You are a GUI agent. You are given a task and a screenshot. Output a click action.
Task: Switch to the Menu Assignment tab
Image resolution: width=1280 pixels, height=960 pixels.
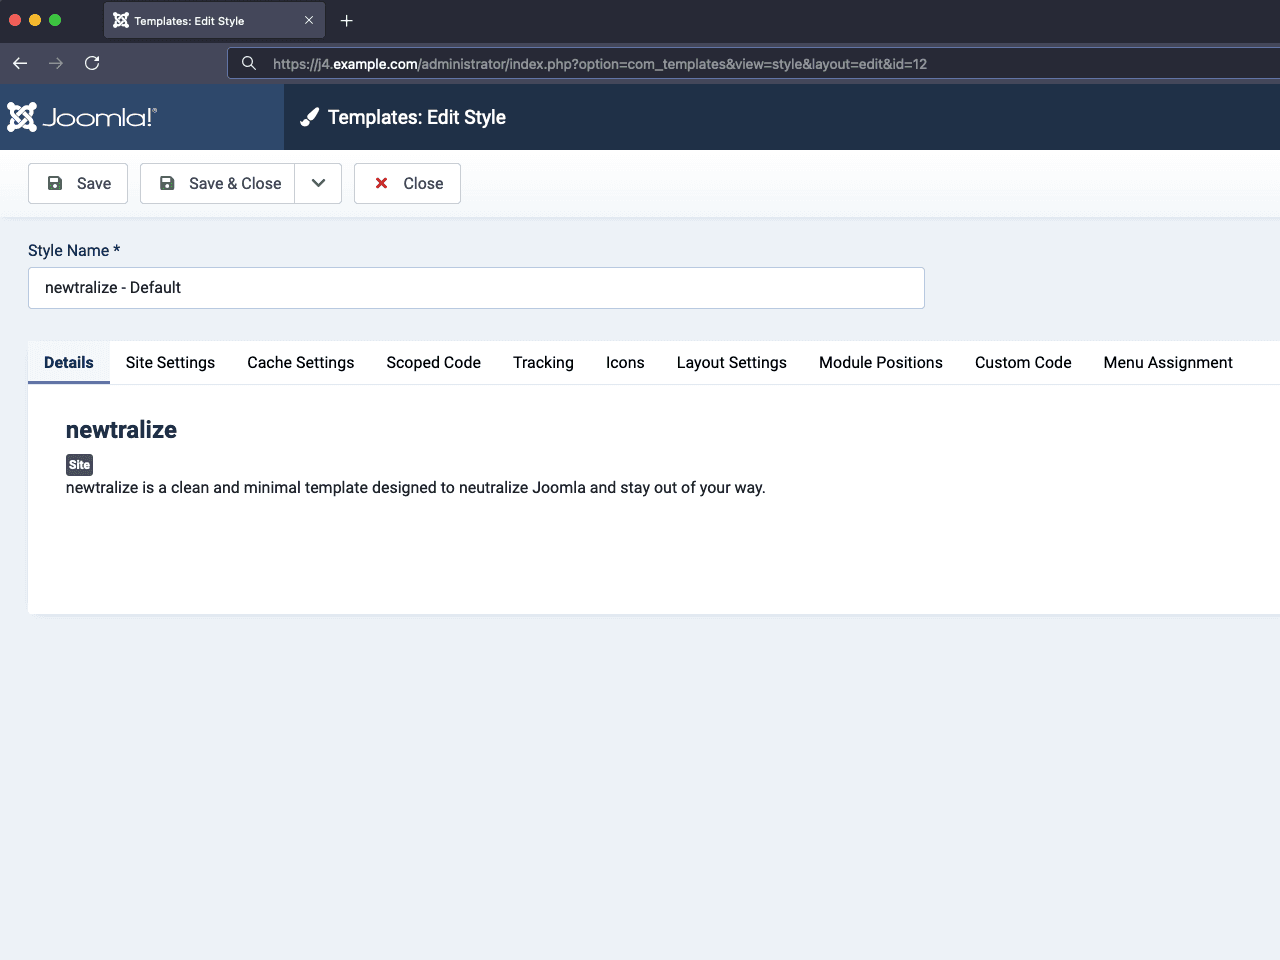click(x=1167, y=362)
